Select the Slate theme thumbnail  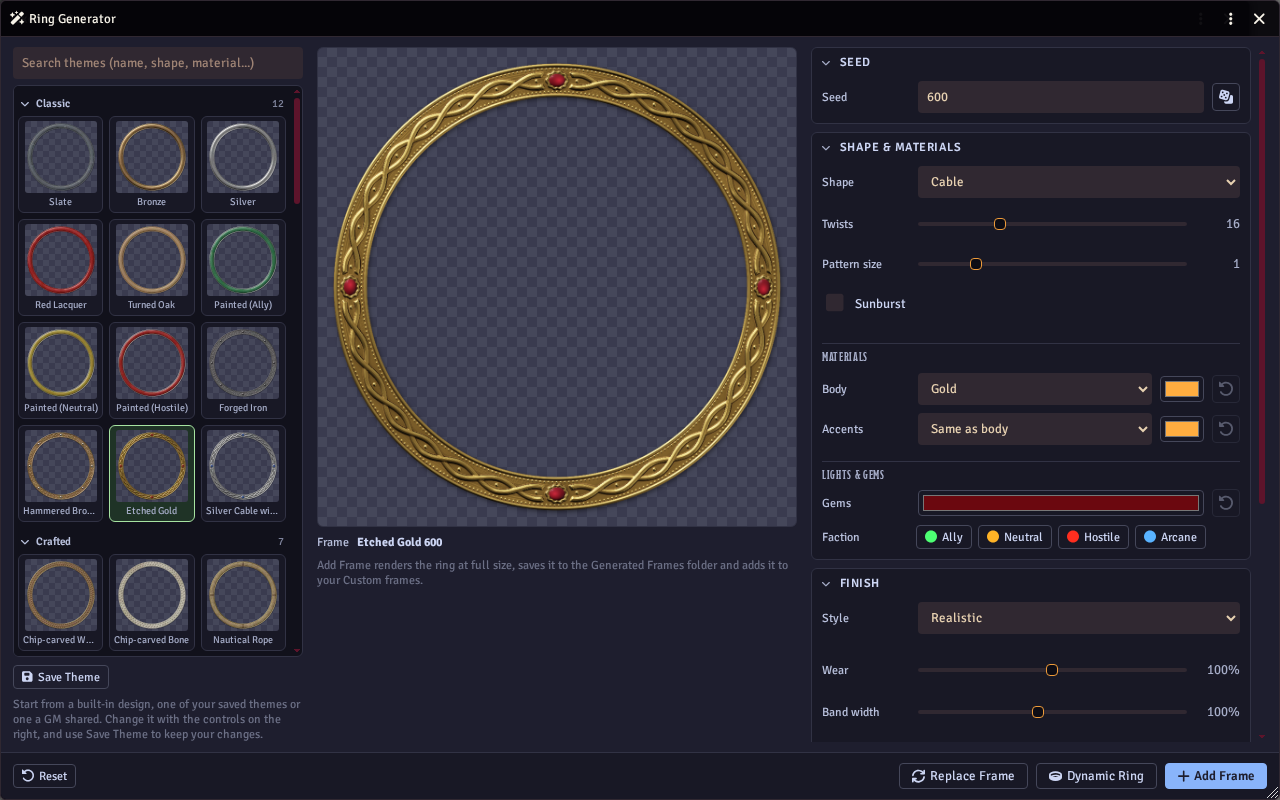(61, 164)
